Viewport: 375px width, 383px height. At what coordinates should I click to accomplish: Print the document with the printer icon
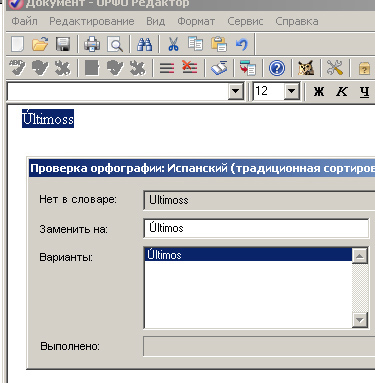click(x=92, y=44)
